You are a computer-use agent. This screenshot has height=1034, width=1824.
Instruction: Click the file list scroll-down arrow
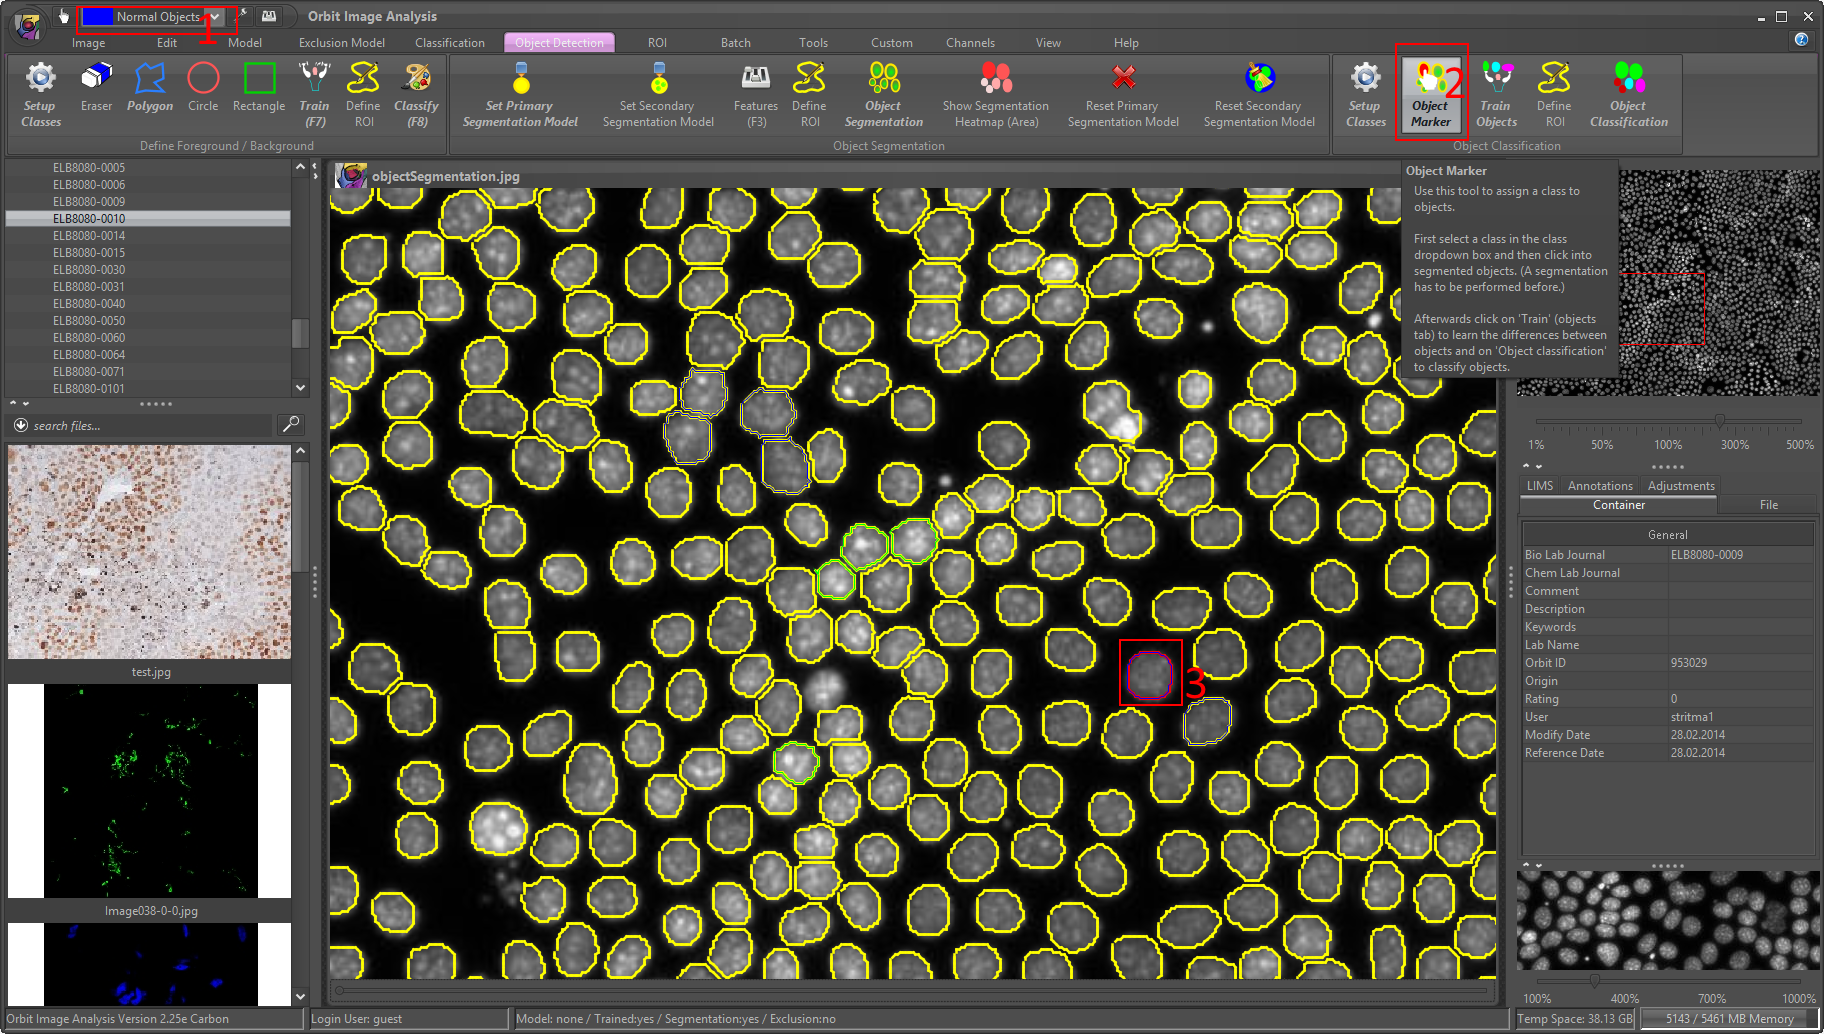[x=300, y=387]
